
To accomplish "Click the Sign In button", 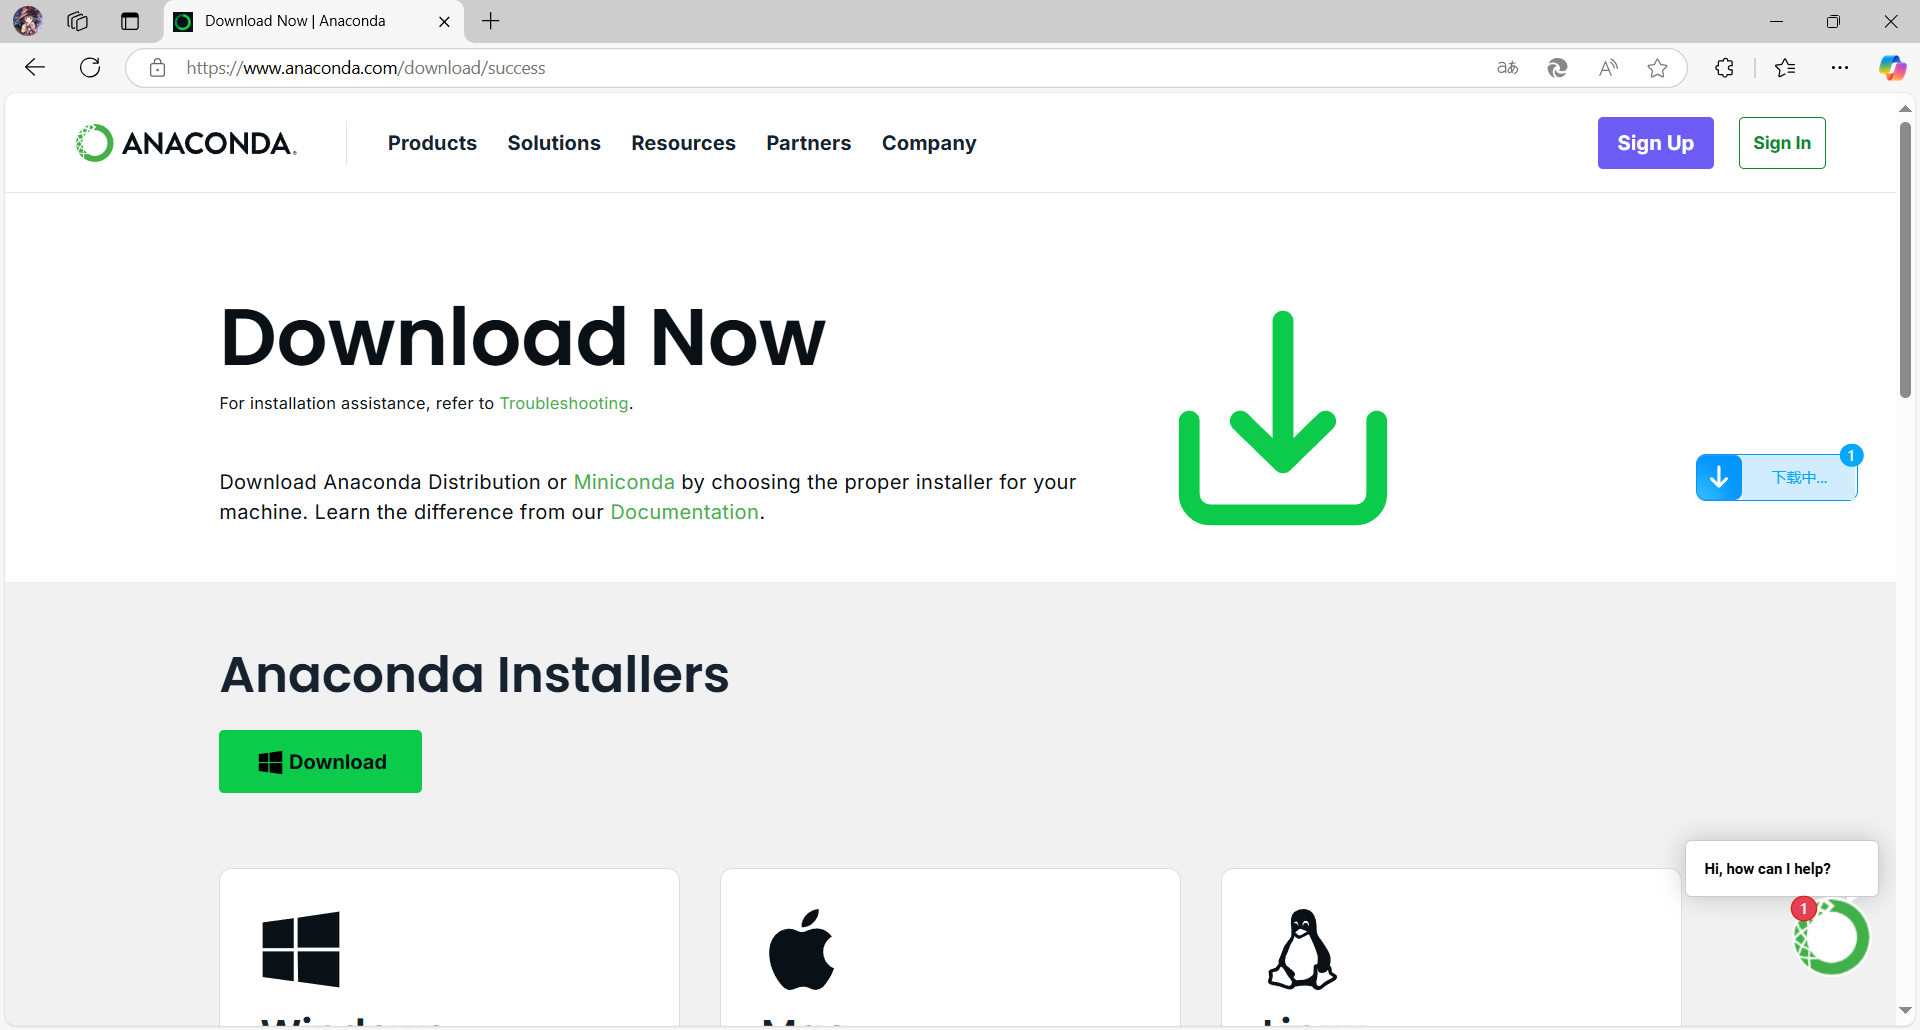I will coord(1782,143).
